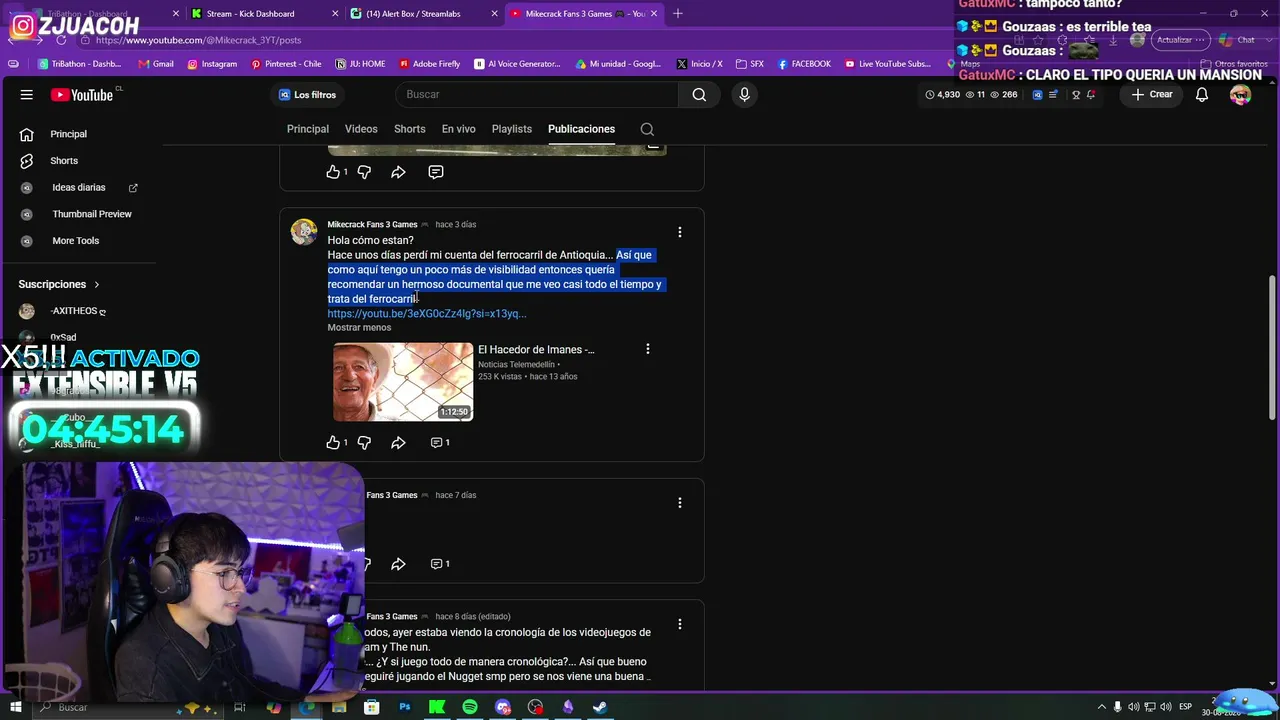
Task: Open Kick app from the taskbar
Action: (437, 707)
